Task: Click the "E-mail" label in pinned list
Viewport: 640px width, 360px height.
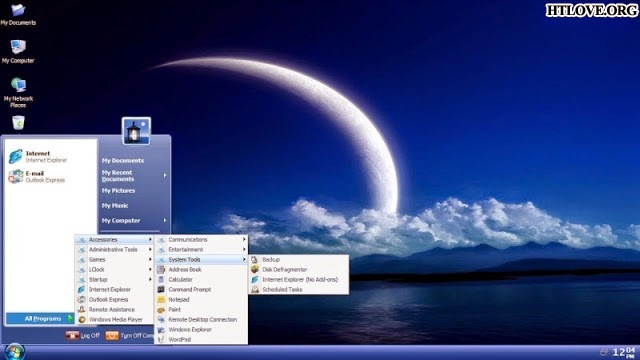Action: [x=35, y=173]
